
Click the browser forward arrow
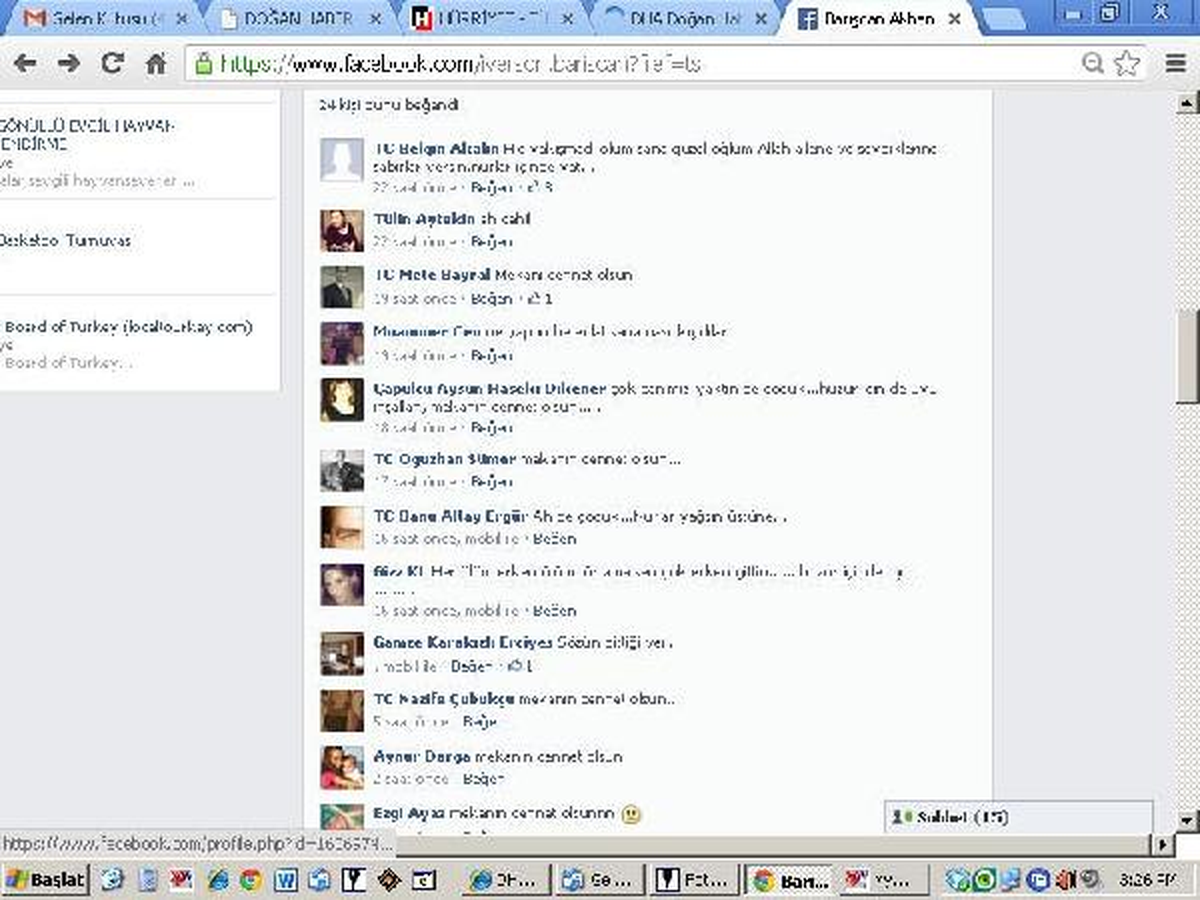(68, 63)
